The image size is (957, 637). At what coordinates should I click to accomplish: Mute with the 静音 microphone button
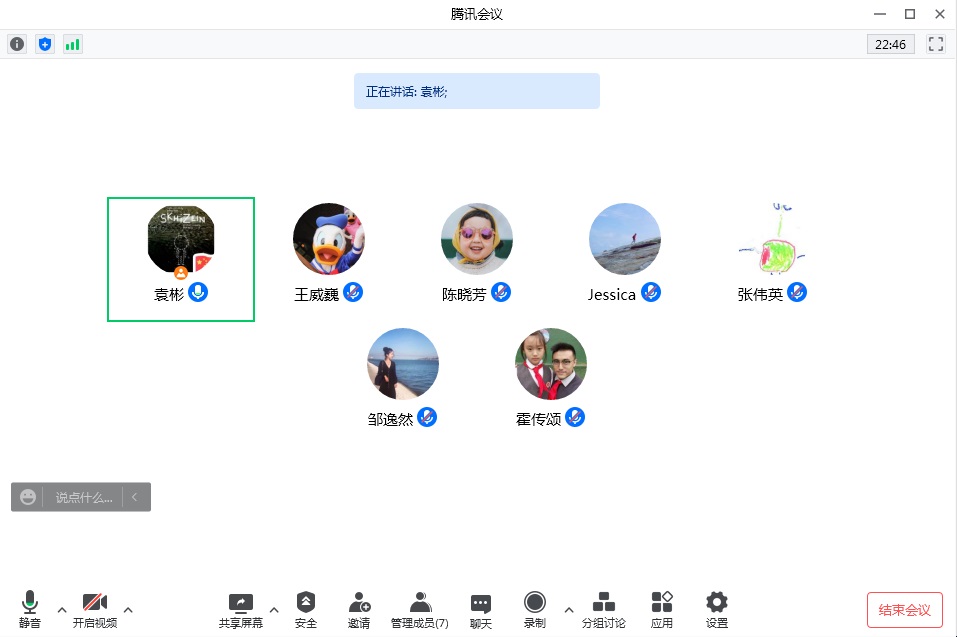tap(29, 609)
